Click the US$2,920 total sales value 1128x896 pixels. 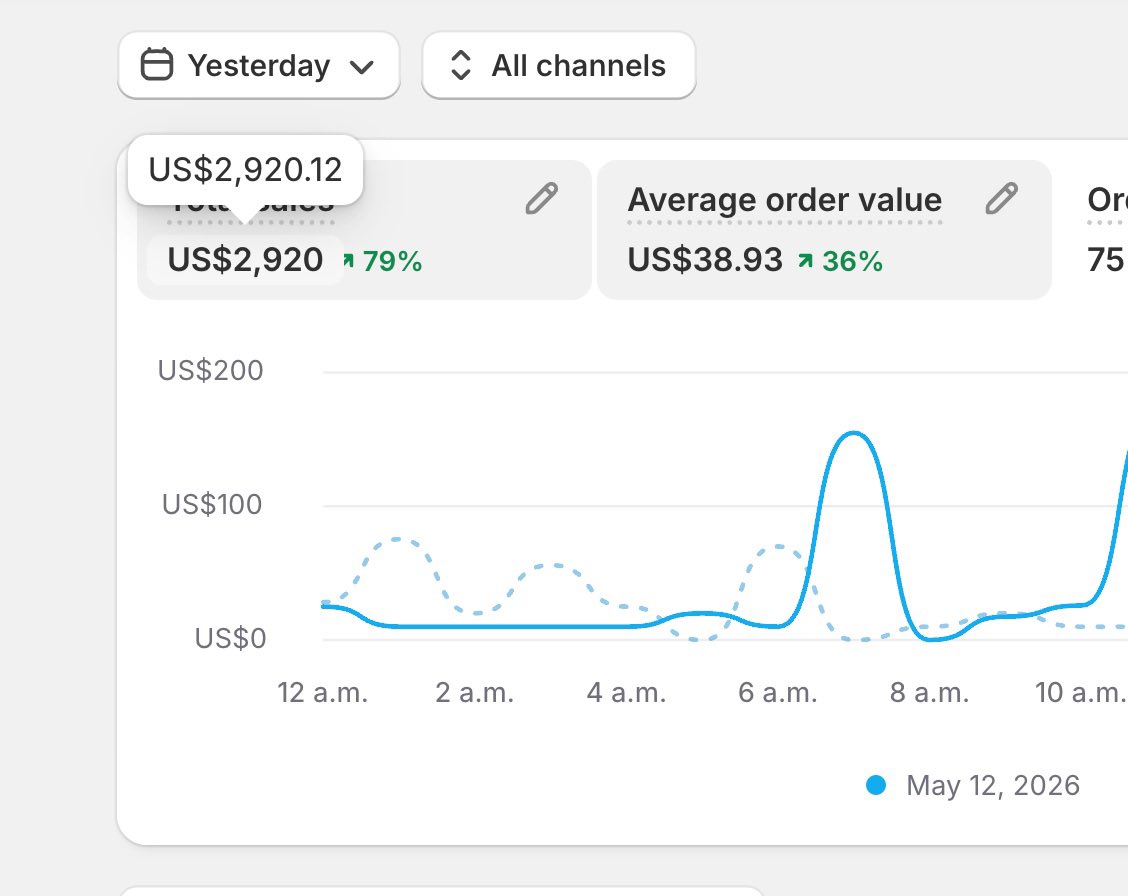245,260
